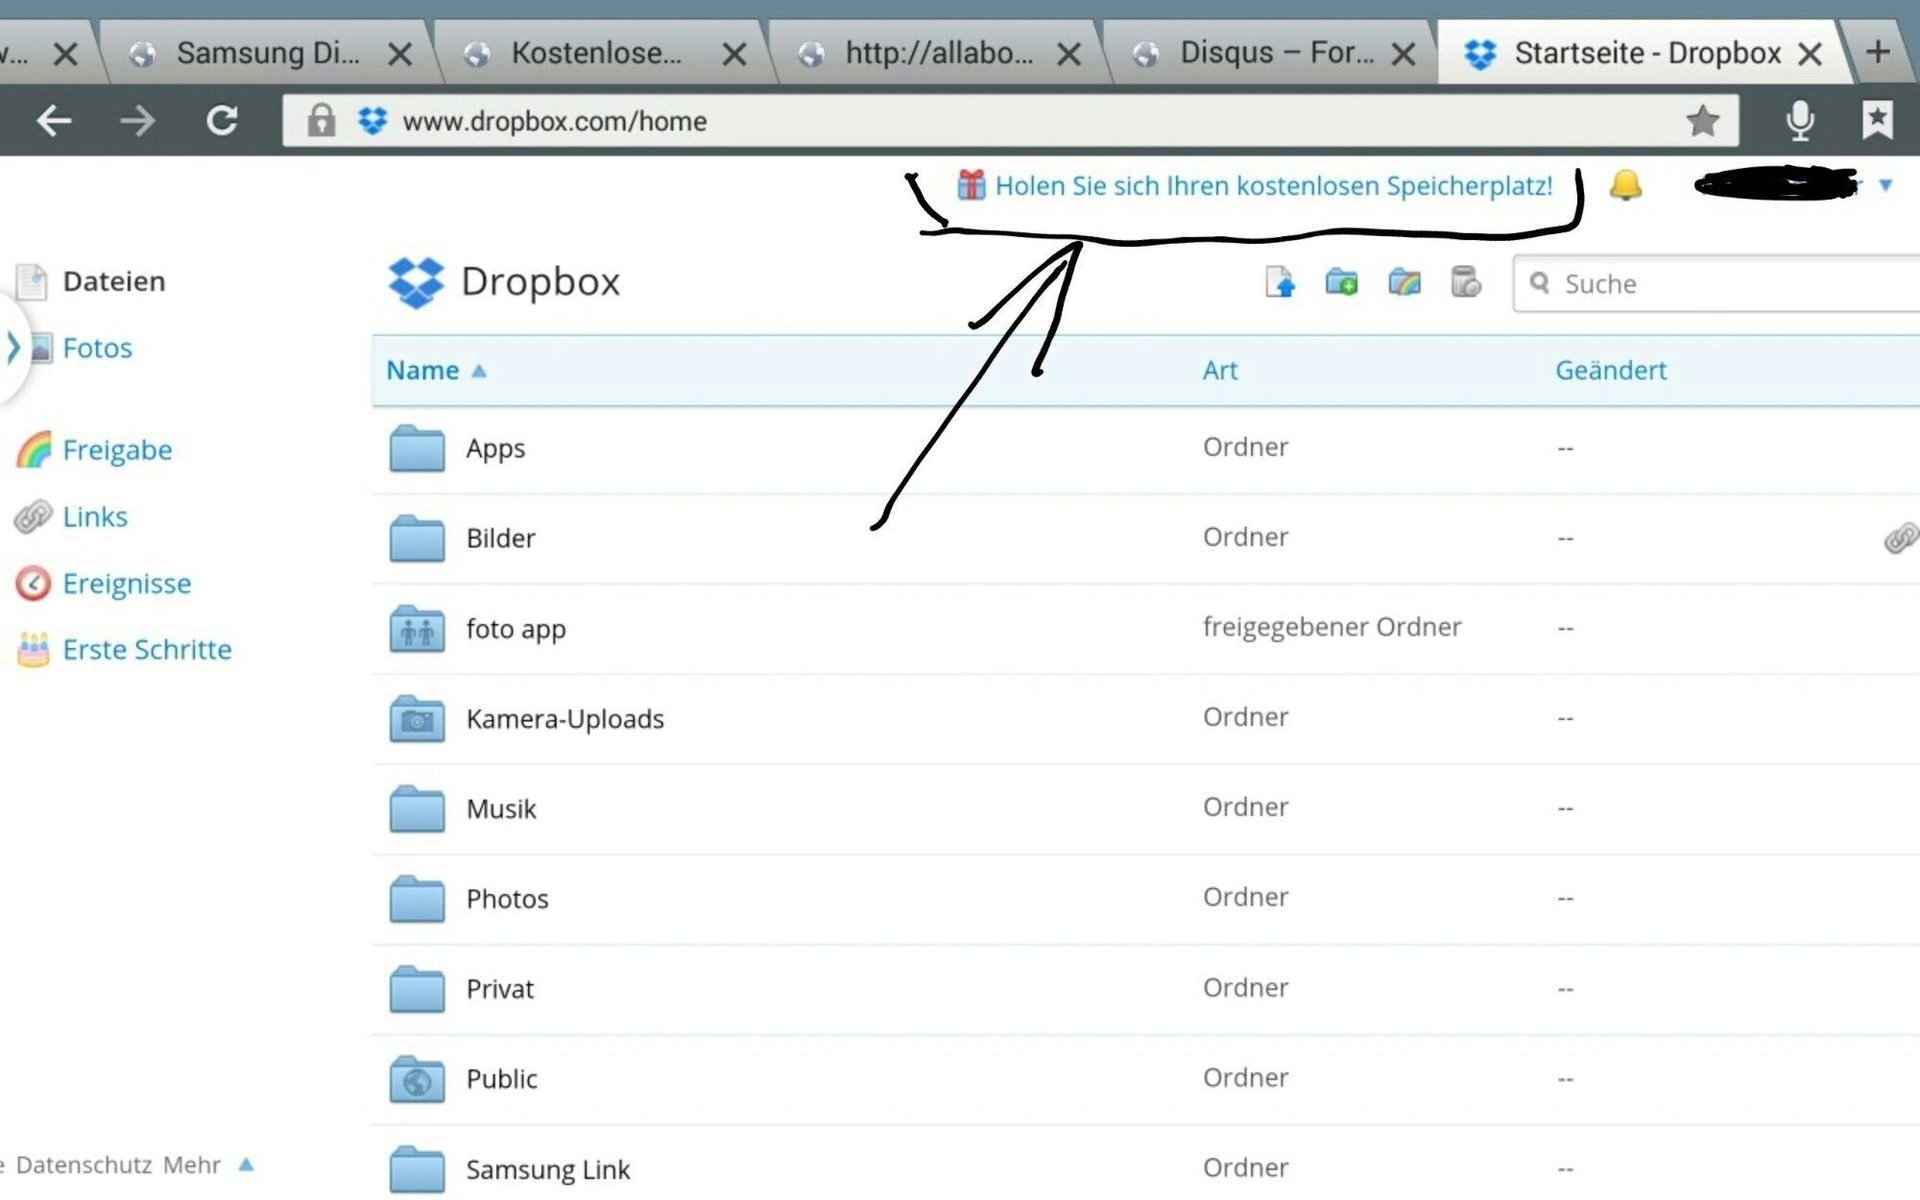Focus the Suche search field
The width and height of the screenshot is (1920, 1200).
pos(1716,284)
